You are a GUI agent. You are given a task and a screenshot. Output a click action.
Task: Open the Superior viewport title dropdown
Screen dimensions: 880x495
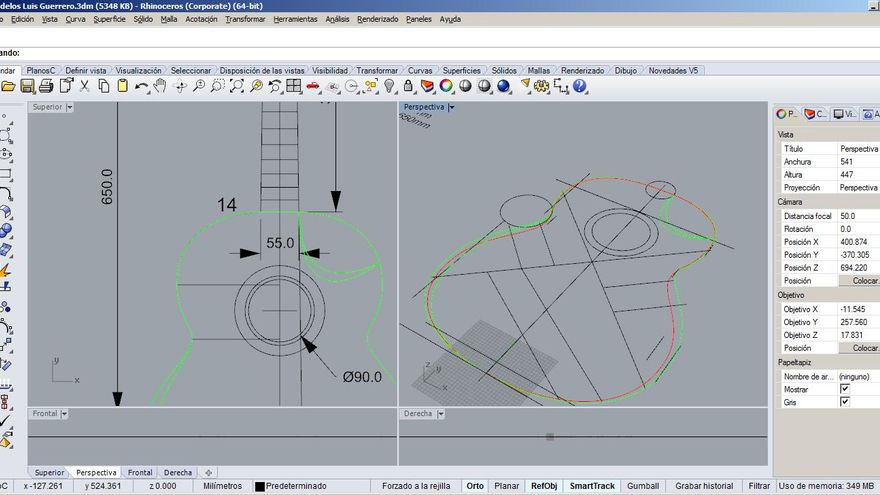(x=70, y=107)
